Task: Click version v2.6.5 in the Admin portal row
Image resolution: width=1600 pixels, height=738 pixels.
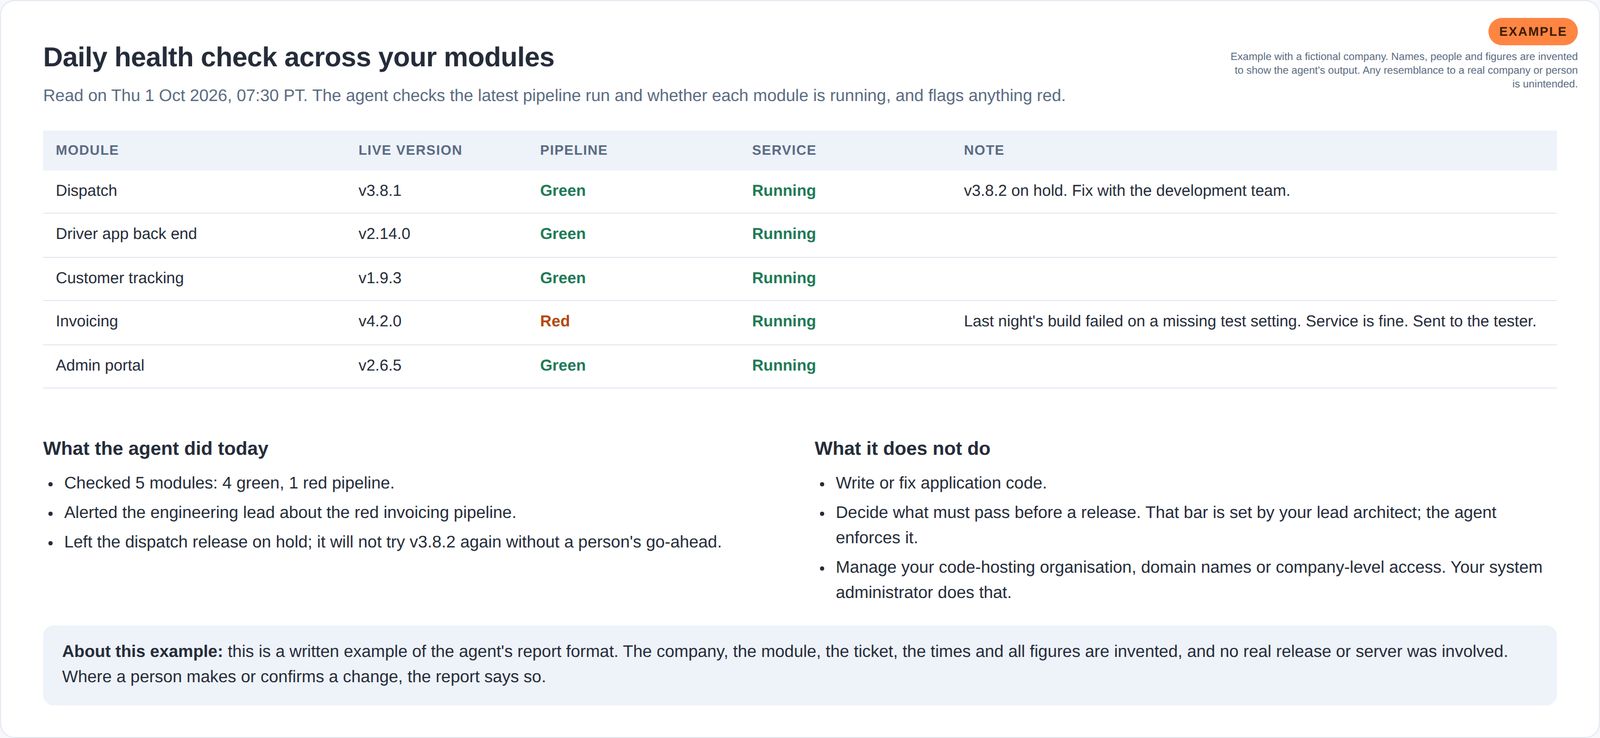Action: pyautogui.click(x=380, y=365)
